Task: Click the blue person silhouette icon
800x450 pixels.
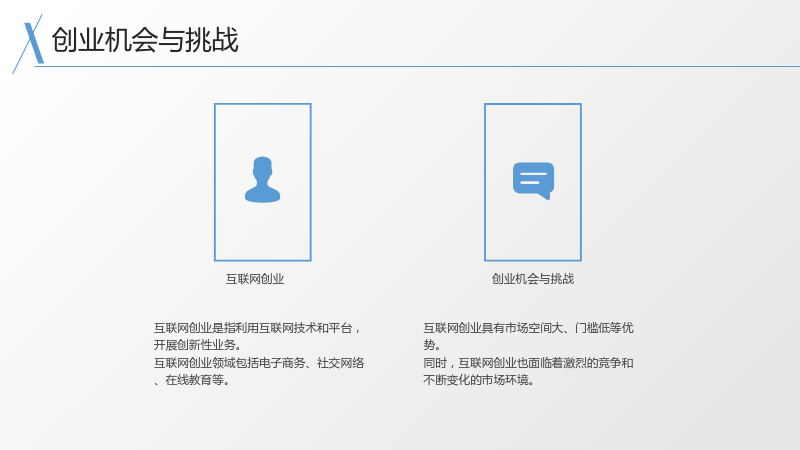Action: click(x=262, y=180)
